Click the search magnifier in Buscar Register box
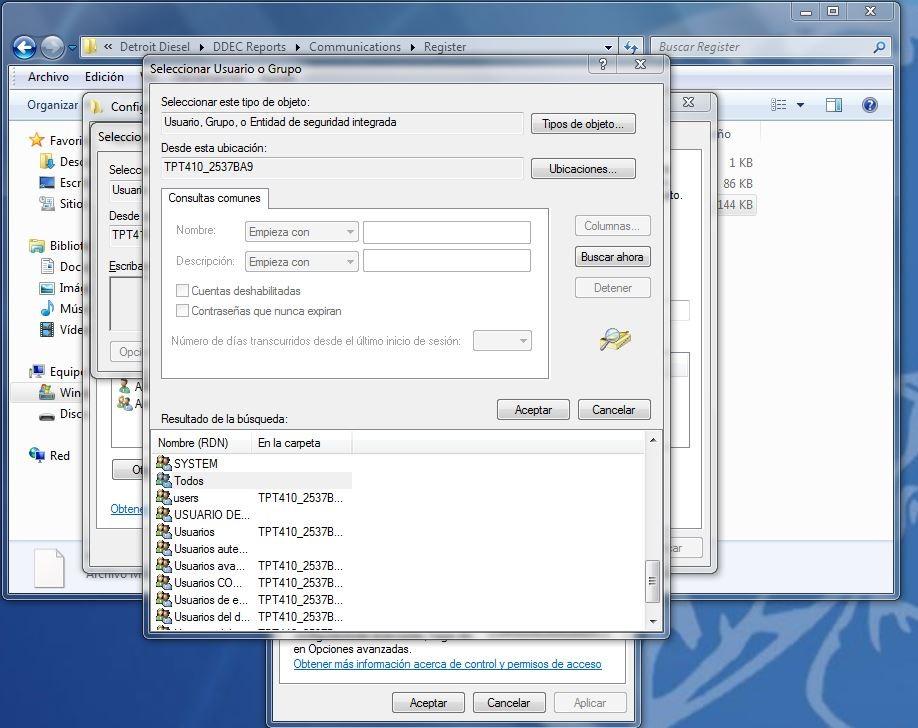918x728 pixels. pyautogui.click(x=879, y=47)
